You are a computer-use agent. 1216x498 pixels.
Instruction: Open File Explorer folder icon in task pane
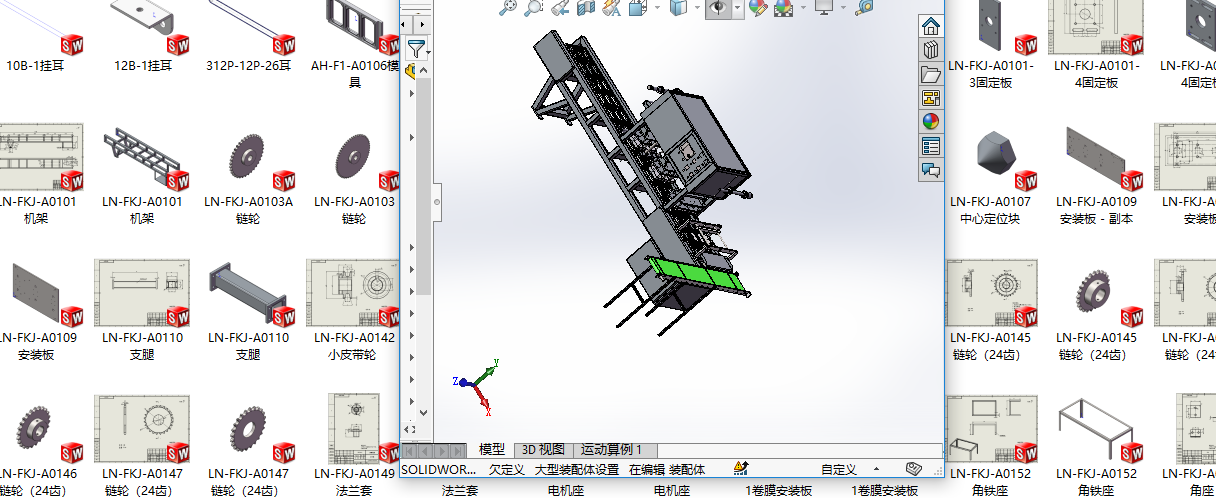931,74
